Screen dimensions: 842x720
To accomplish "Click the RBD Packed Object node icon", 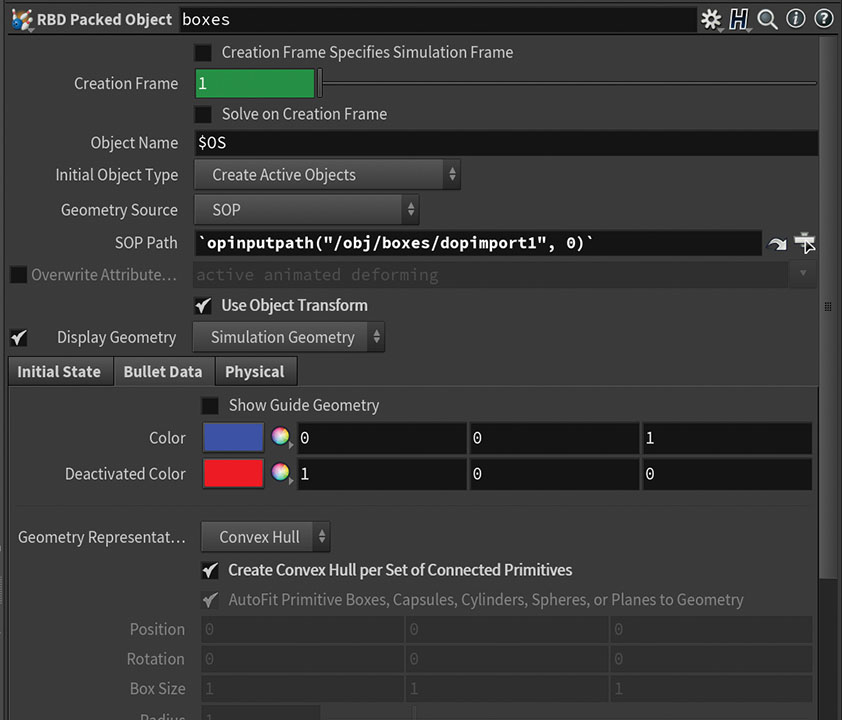I will click(20, 19).
